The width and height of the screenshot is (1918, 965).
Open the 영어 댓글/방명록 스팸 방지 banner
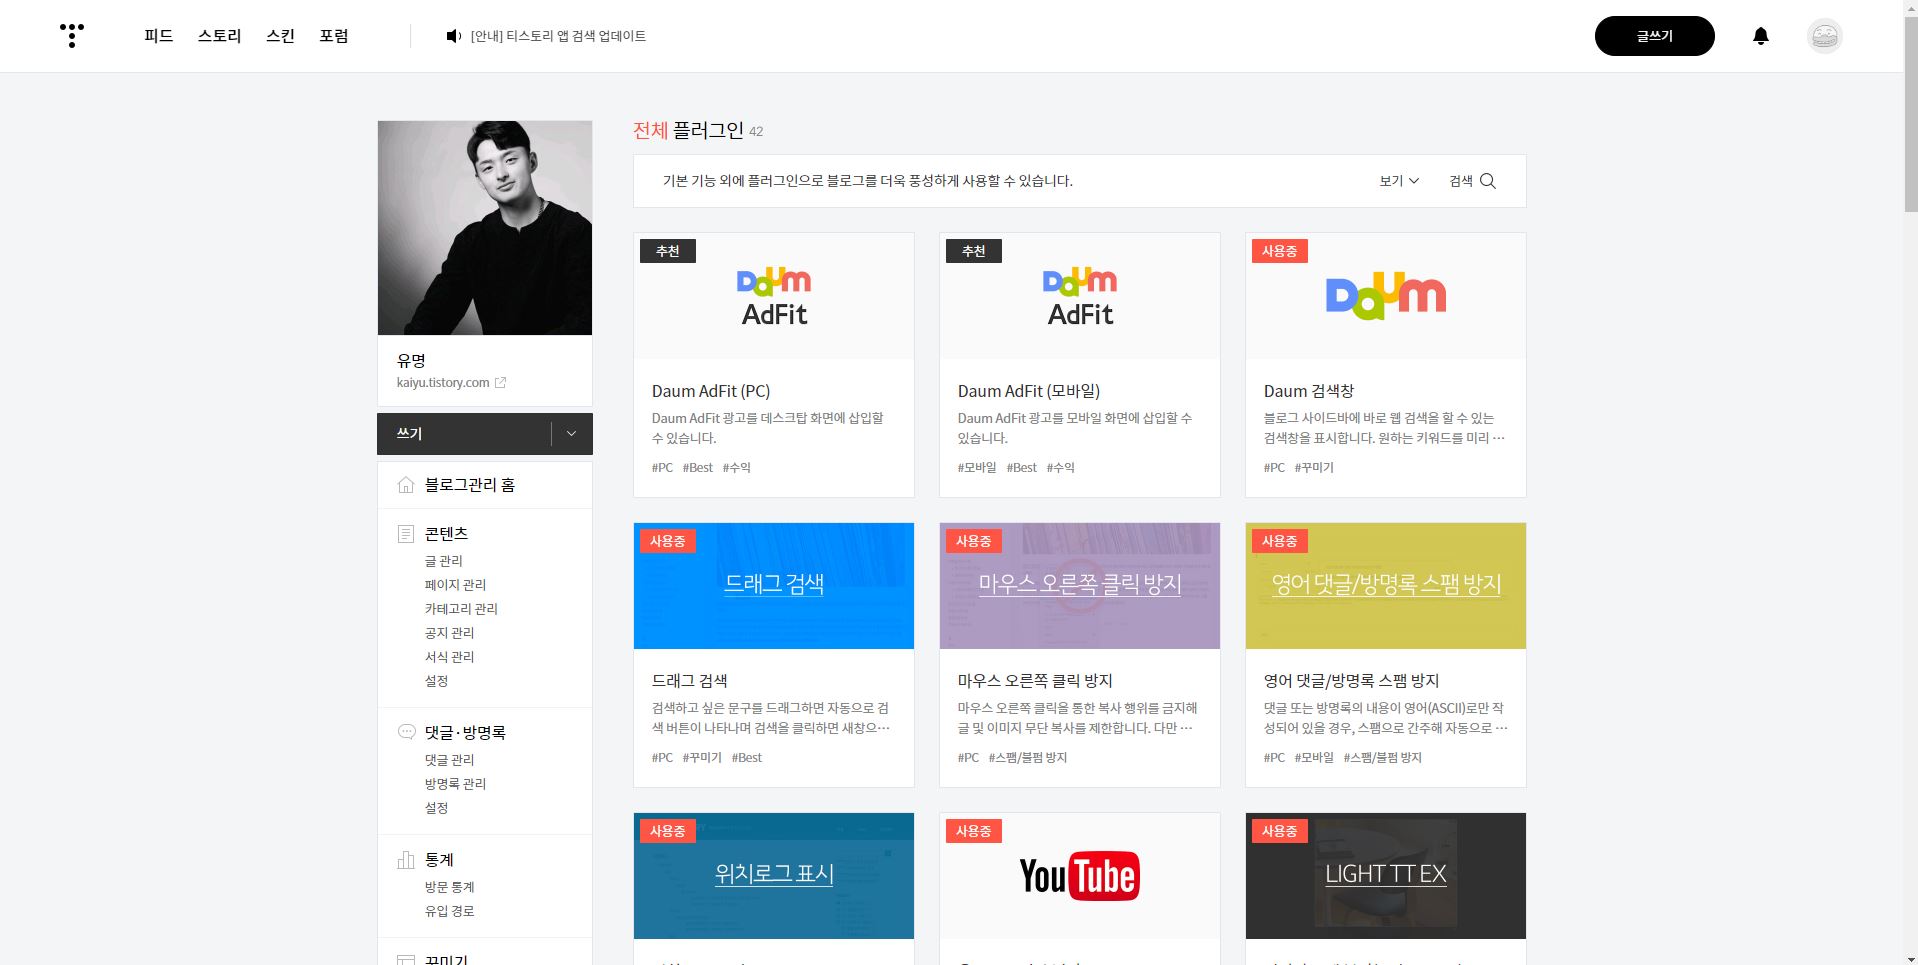(x=1386, y=586)
